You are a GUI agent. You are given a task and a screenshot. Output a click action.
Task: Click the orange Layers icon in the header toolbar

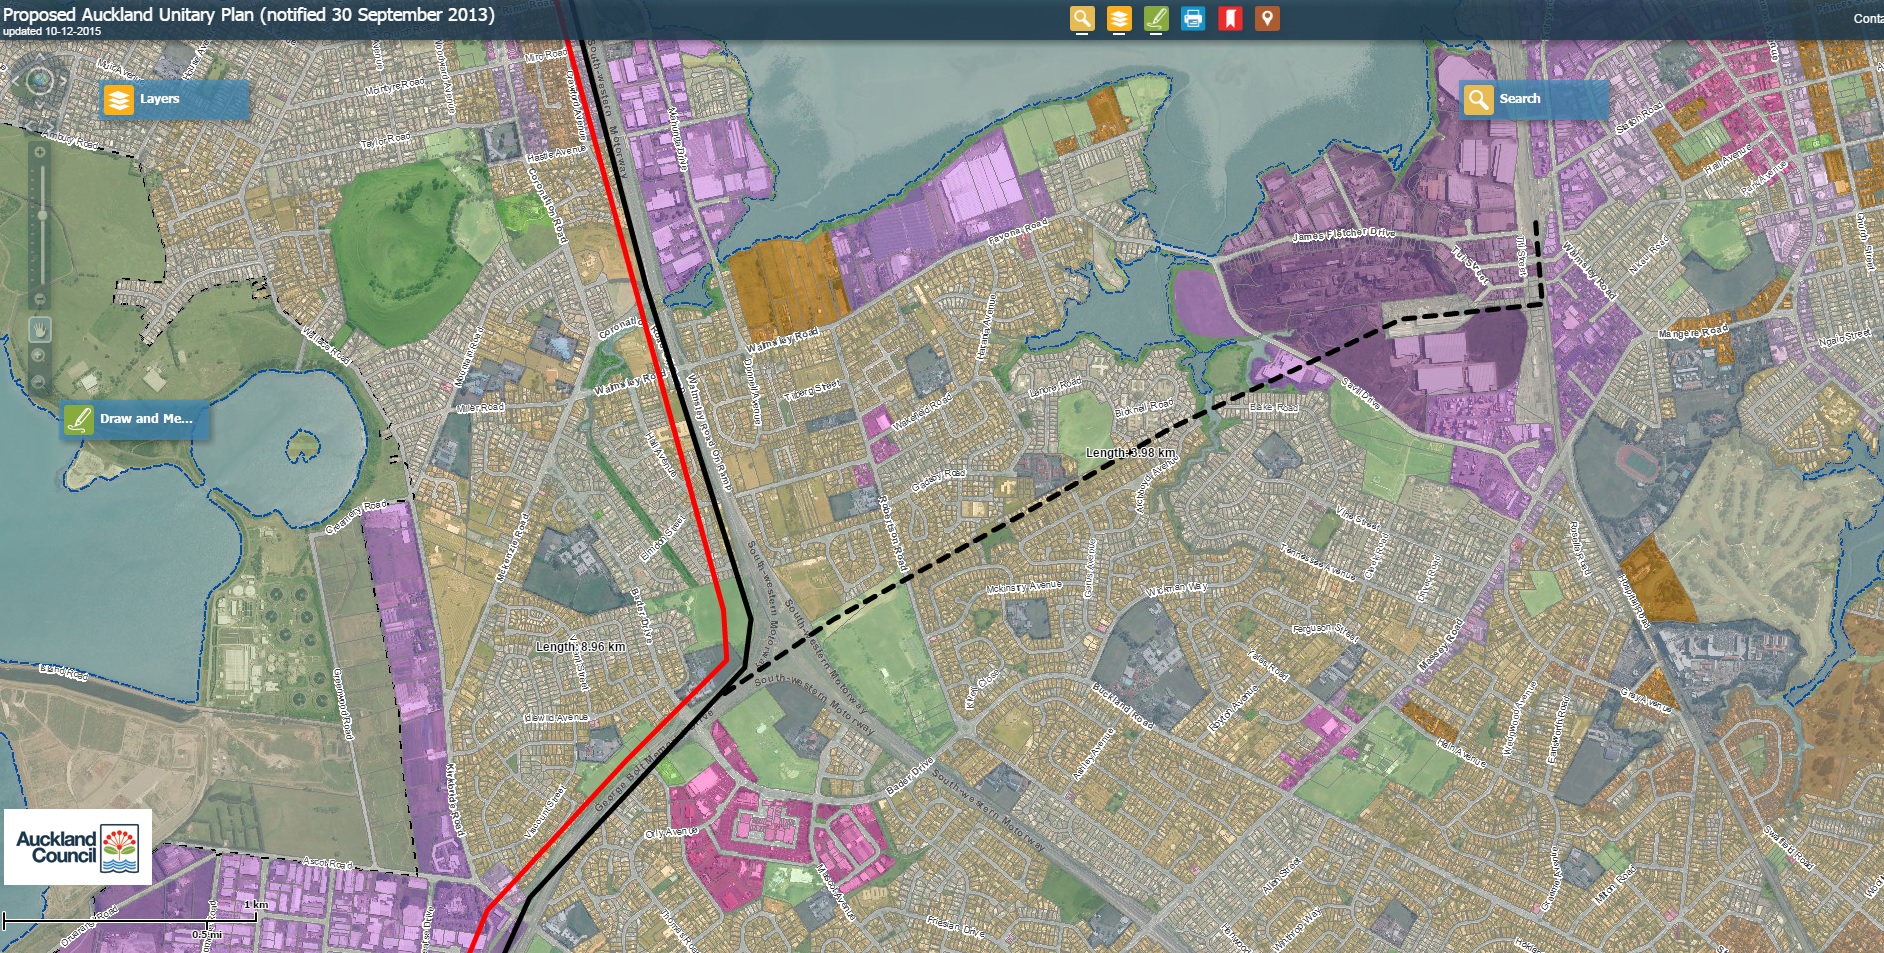[1118, 18]
